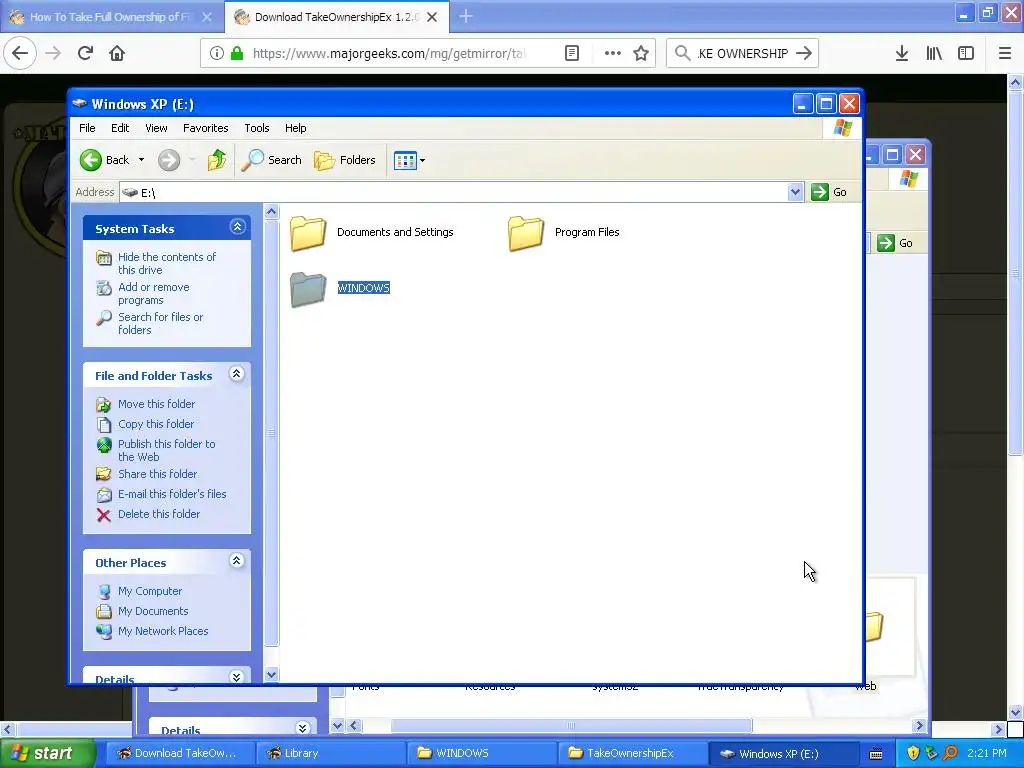Click the search go arrow in Firefox
1024x768 pixels.
[x=805, y=53]
